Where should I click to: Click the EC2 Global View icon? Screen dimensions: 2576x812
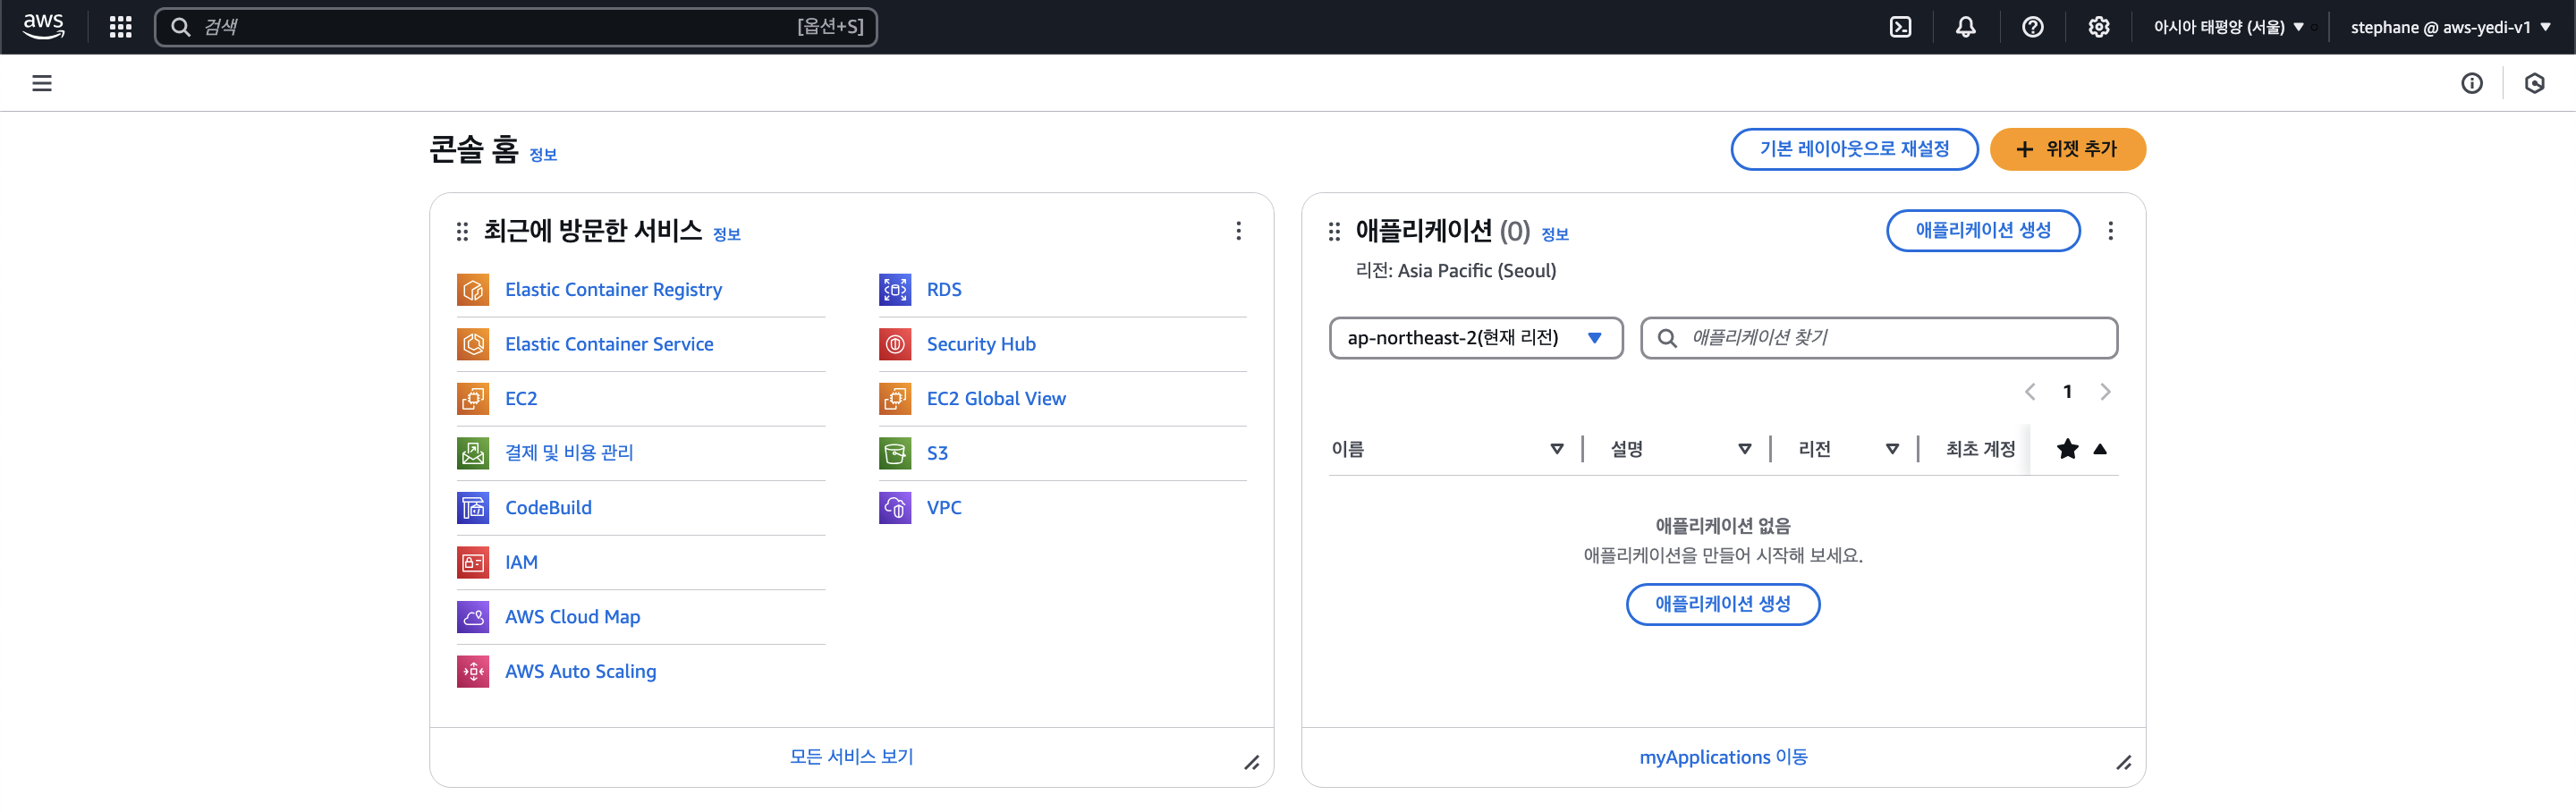coord(895,399)
